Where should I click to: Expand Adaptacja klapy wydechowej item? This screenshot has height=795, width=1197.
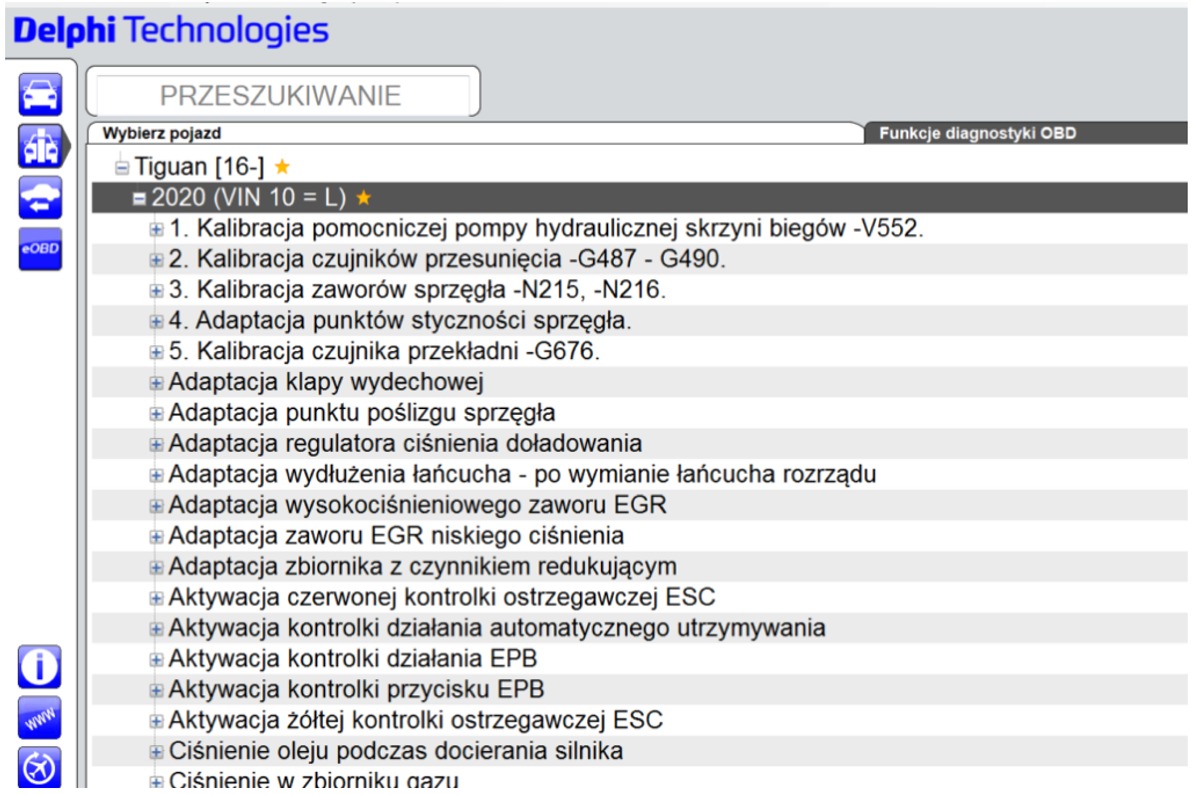click(x=156, y=382)
